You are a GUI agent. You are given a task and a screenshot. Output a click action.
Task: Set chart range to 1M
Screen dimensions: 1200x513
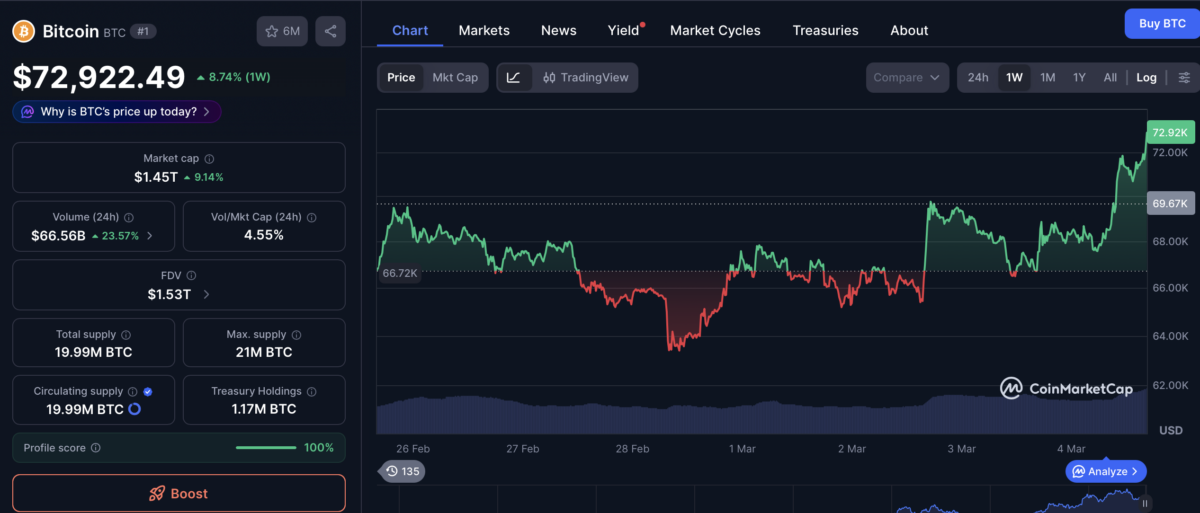click(x=1047, y=77)
